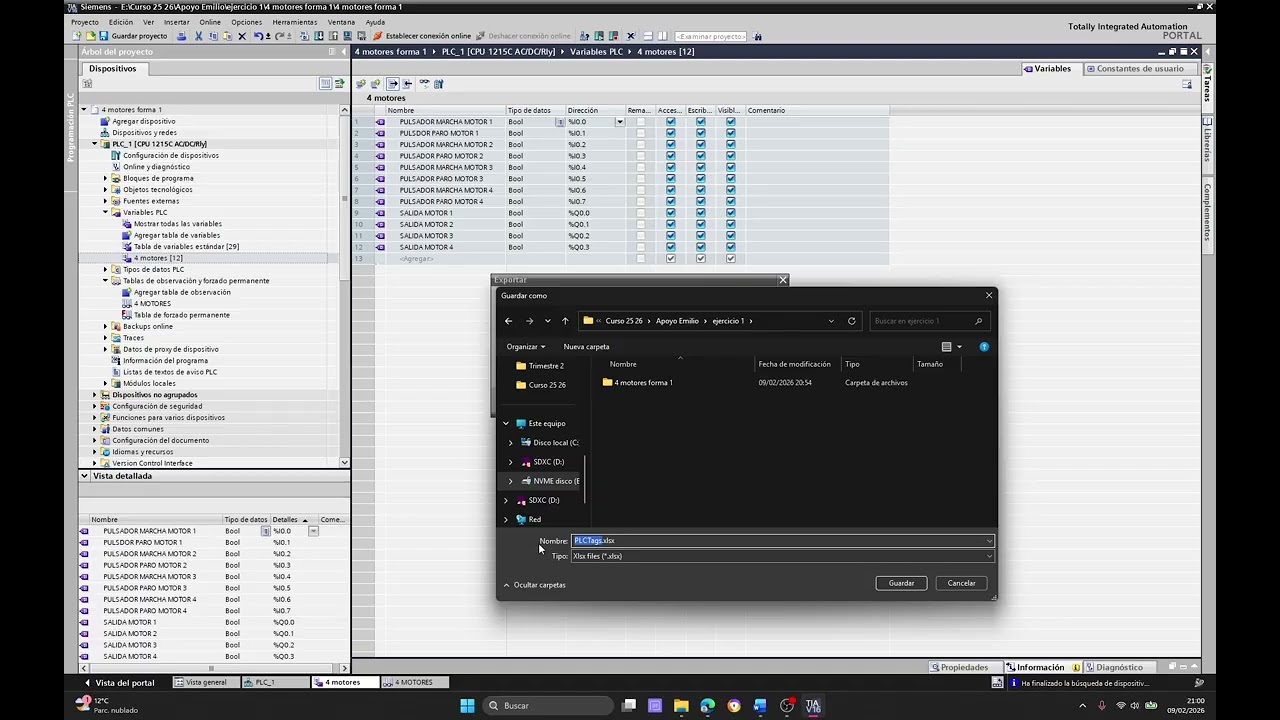This screenshot has height=720, width=1280.
Task: Toggle Escrib checkbox in SALIDA MOTOR 3 row
Action: (701, 236)
